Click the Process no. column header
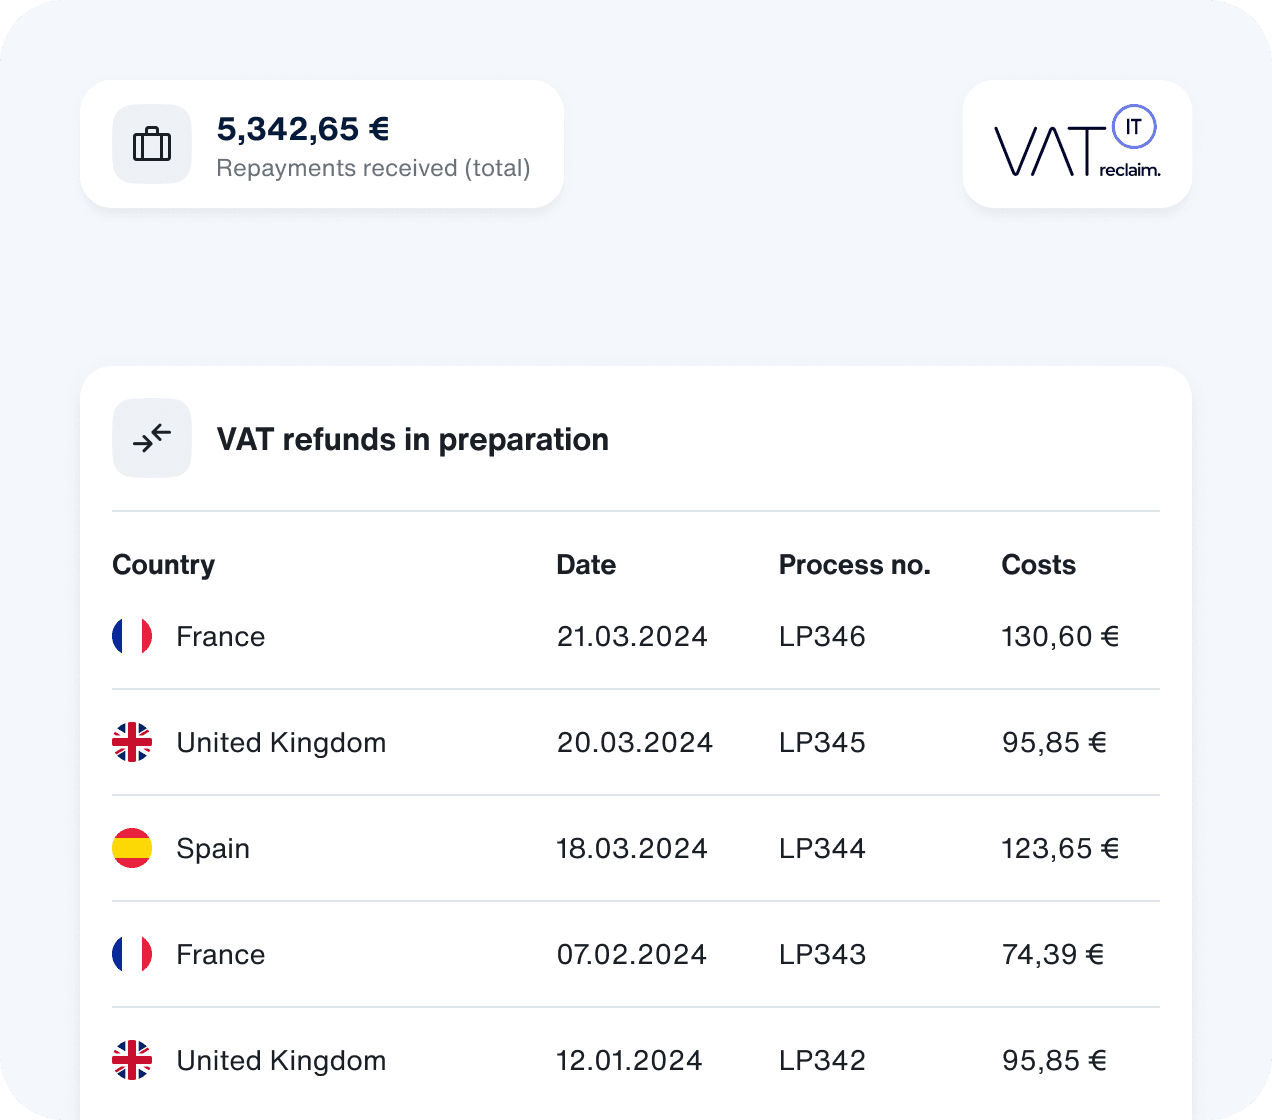Screen dimensions: 1272x1120 [854, 565]
